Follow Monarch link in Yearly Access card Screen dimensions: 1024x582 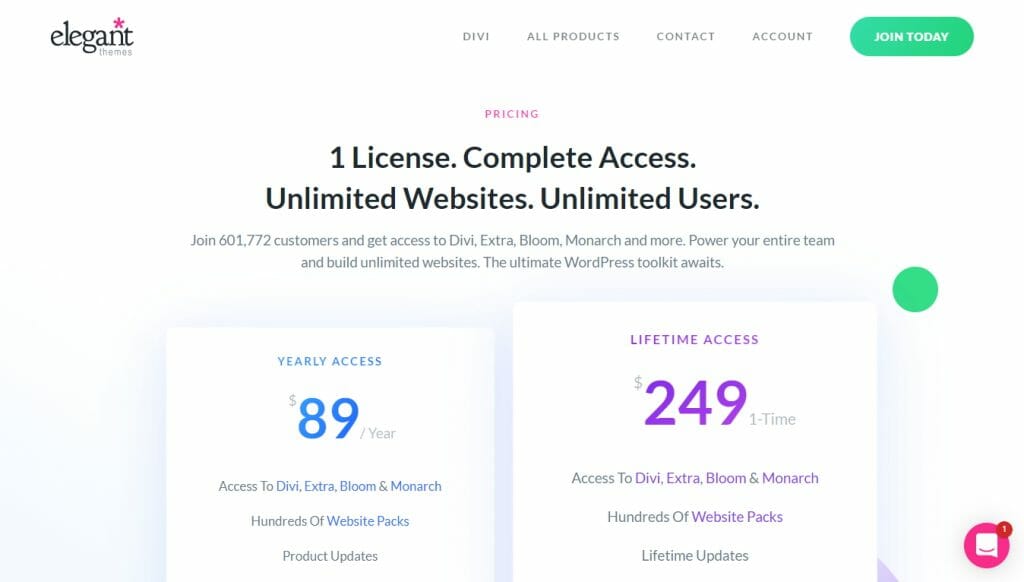point(416,486)
